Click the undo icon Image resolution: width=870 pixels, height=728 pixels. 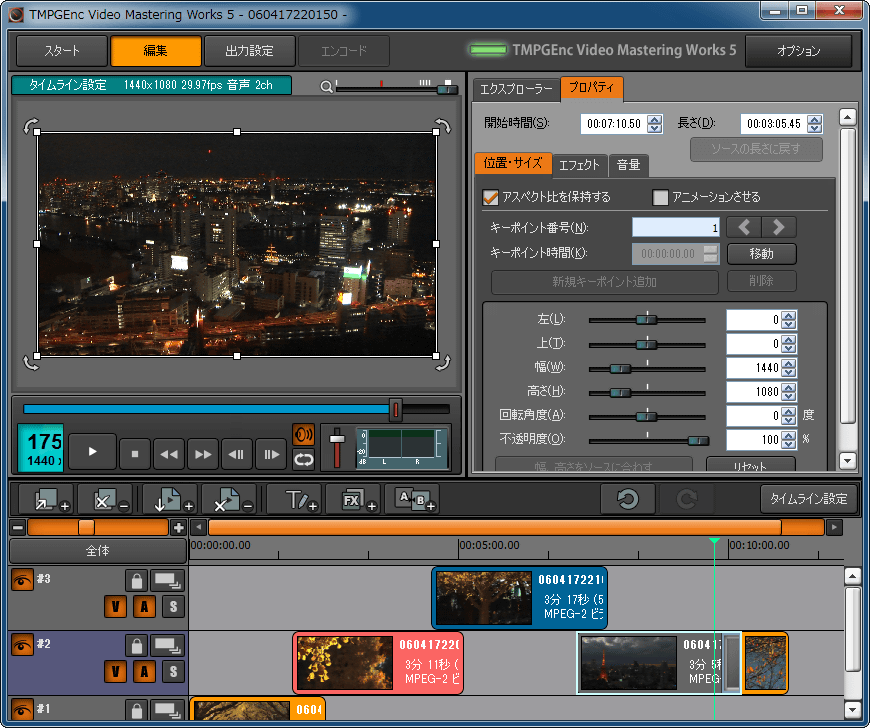(628, 499)
